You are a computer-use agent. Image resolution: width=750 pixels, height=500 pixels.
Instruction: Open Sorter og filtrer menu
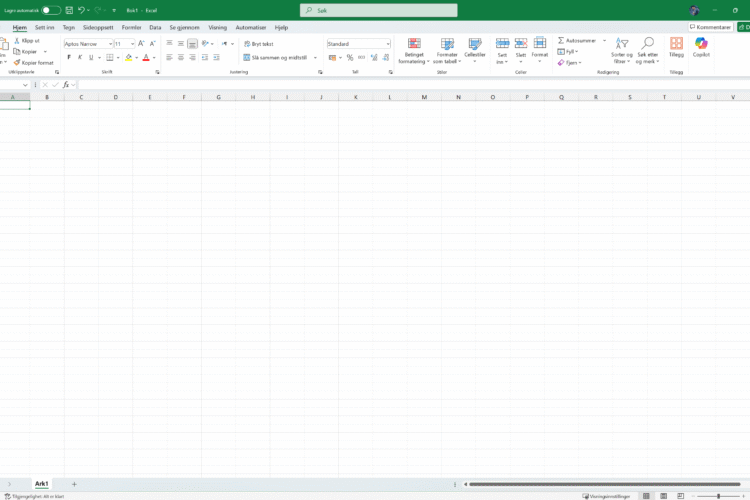coord(622,51)
